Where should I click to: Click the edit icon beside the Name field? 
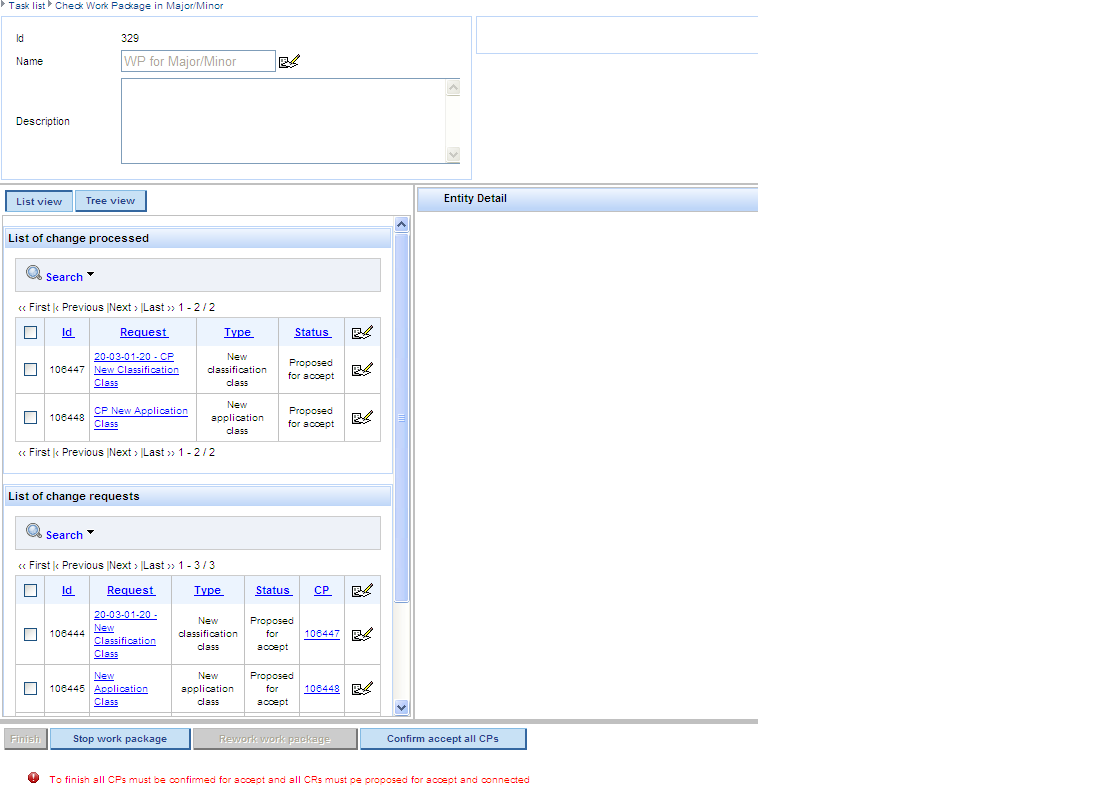289,62
